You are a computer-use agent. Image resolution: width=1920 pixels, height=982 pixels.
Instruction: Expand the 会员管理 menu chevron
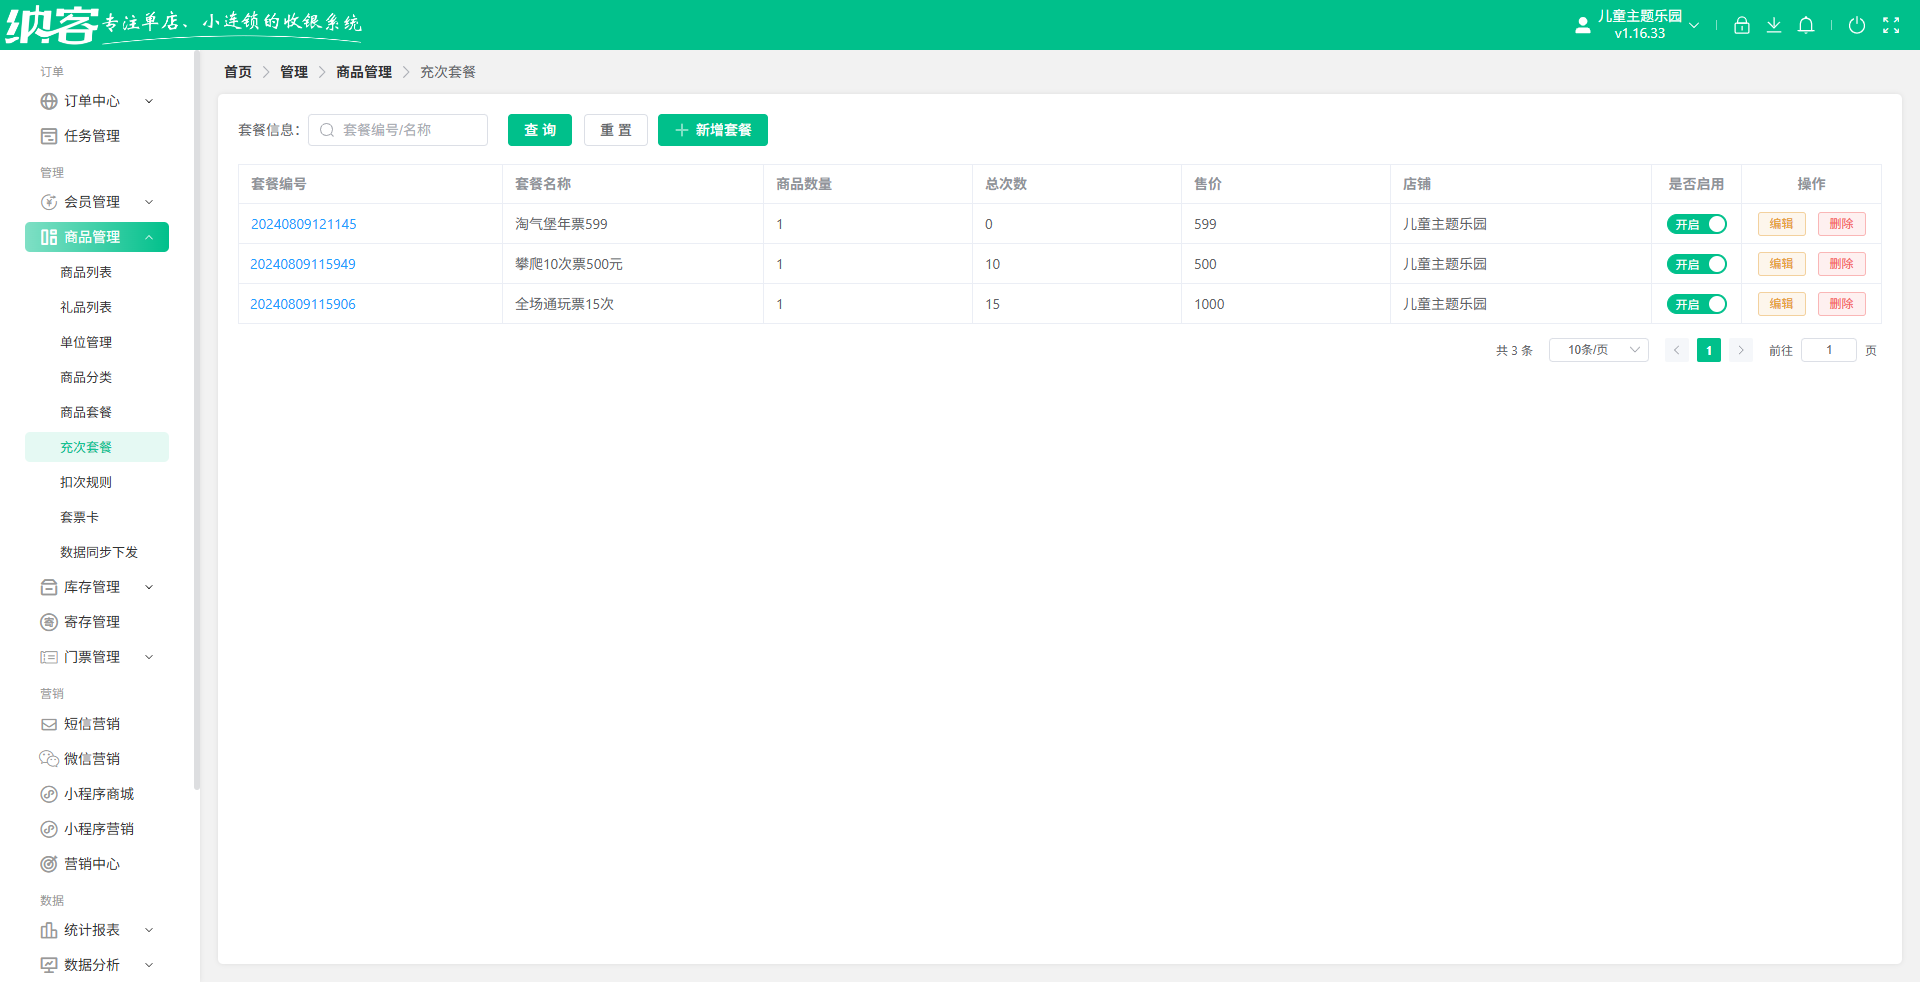pos(149,202)
